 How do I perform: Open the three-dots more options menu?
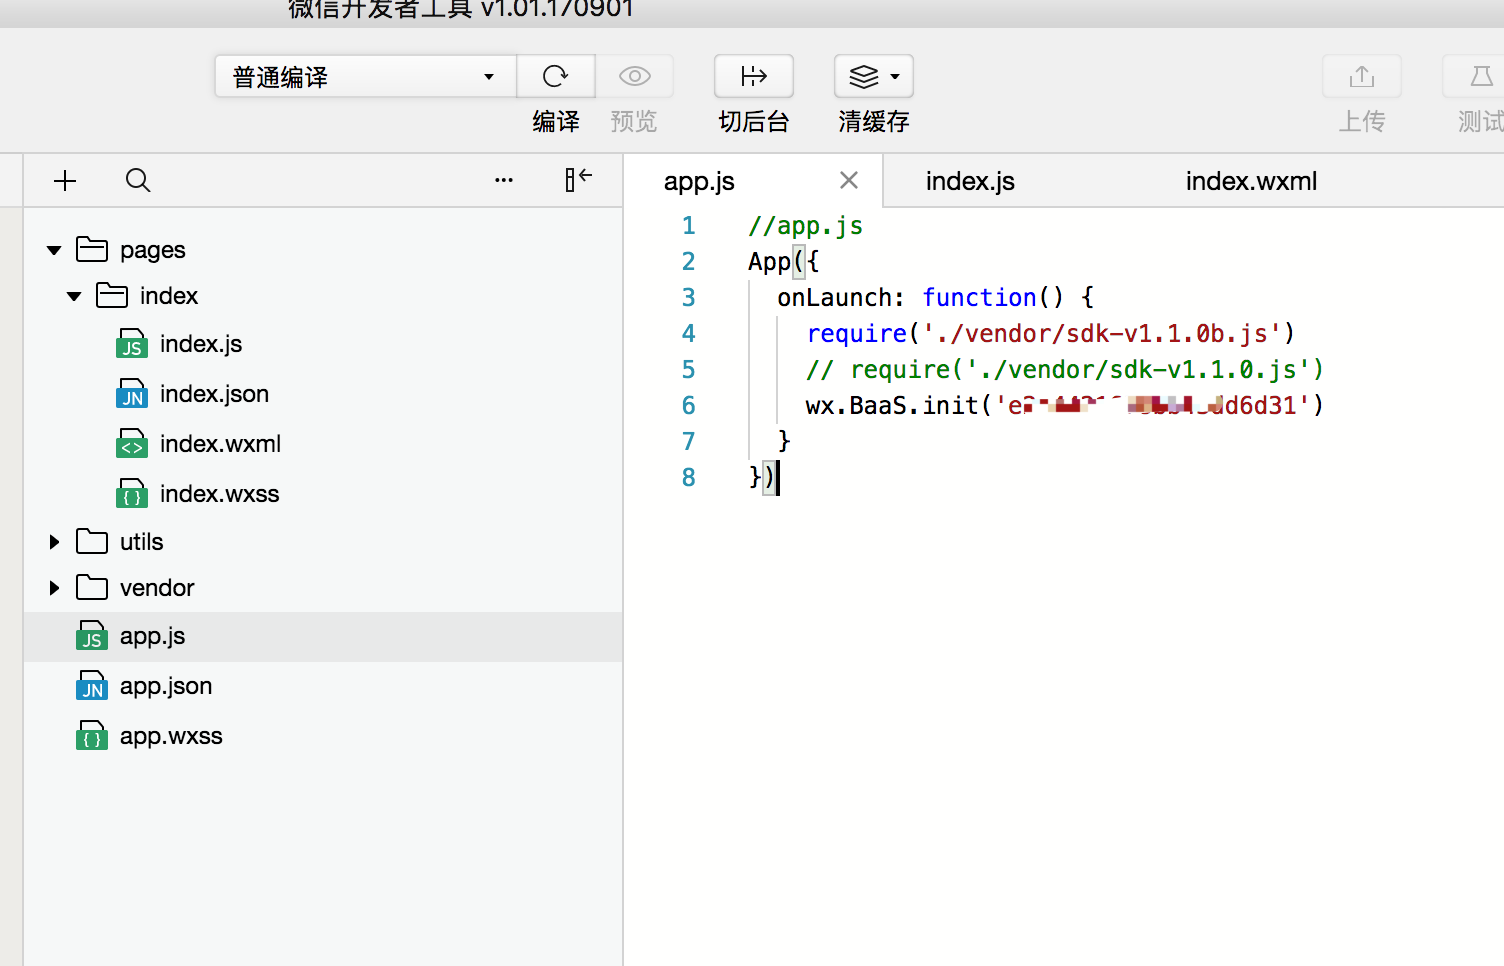point(504,181)
